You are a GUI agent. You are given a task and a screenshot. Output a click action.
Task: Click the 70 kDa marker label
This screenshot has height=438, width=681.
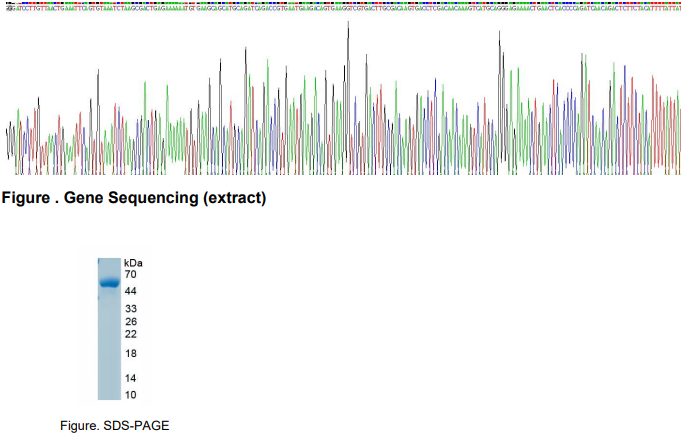pos(131,273)
